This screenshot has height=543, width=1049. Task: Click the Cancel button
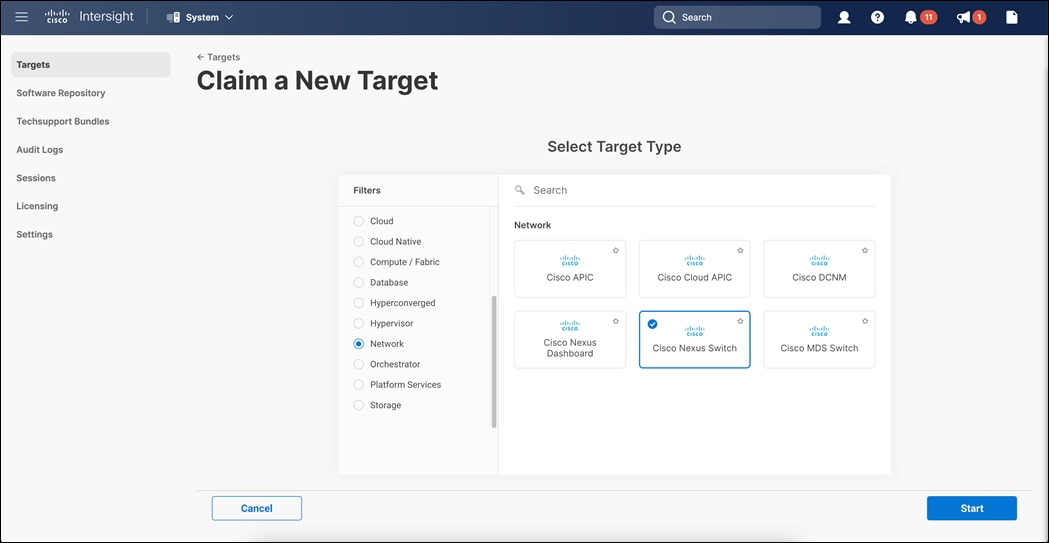click(x=256, y=508)
